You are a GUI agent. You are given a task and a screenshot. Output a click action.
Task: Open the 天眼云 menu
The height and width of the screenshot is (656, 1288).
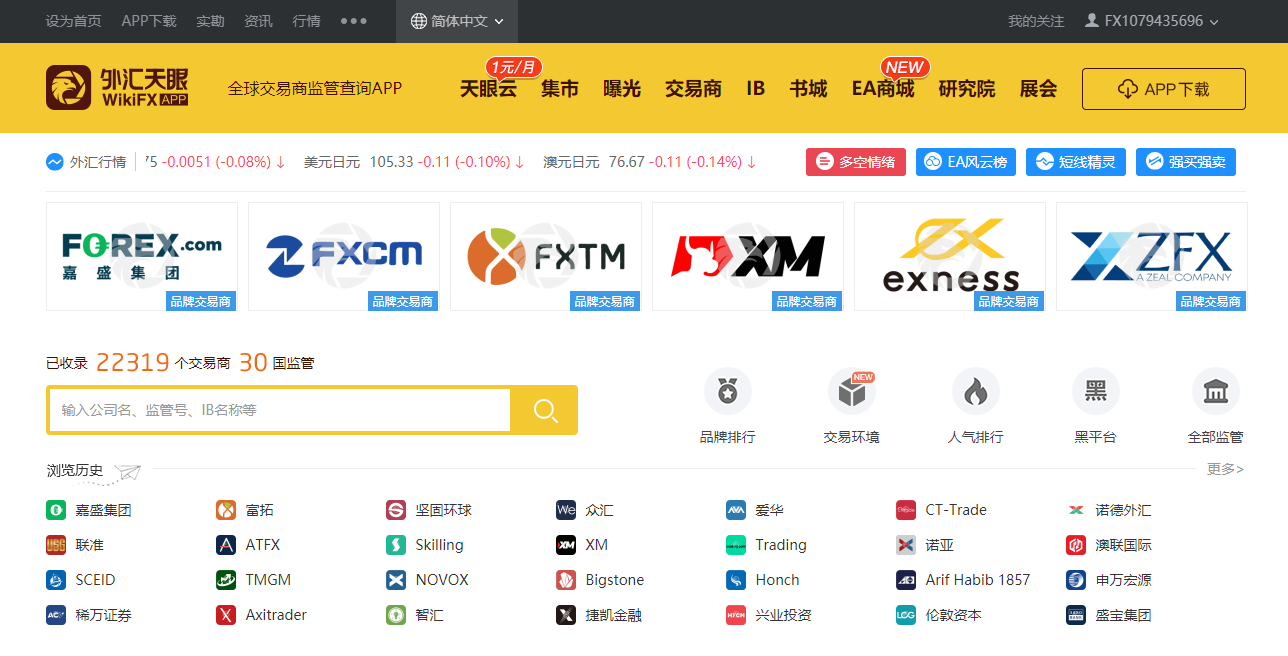(488, 89)
